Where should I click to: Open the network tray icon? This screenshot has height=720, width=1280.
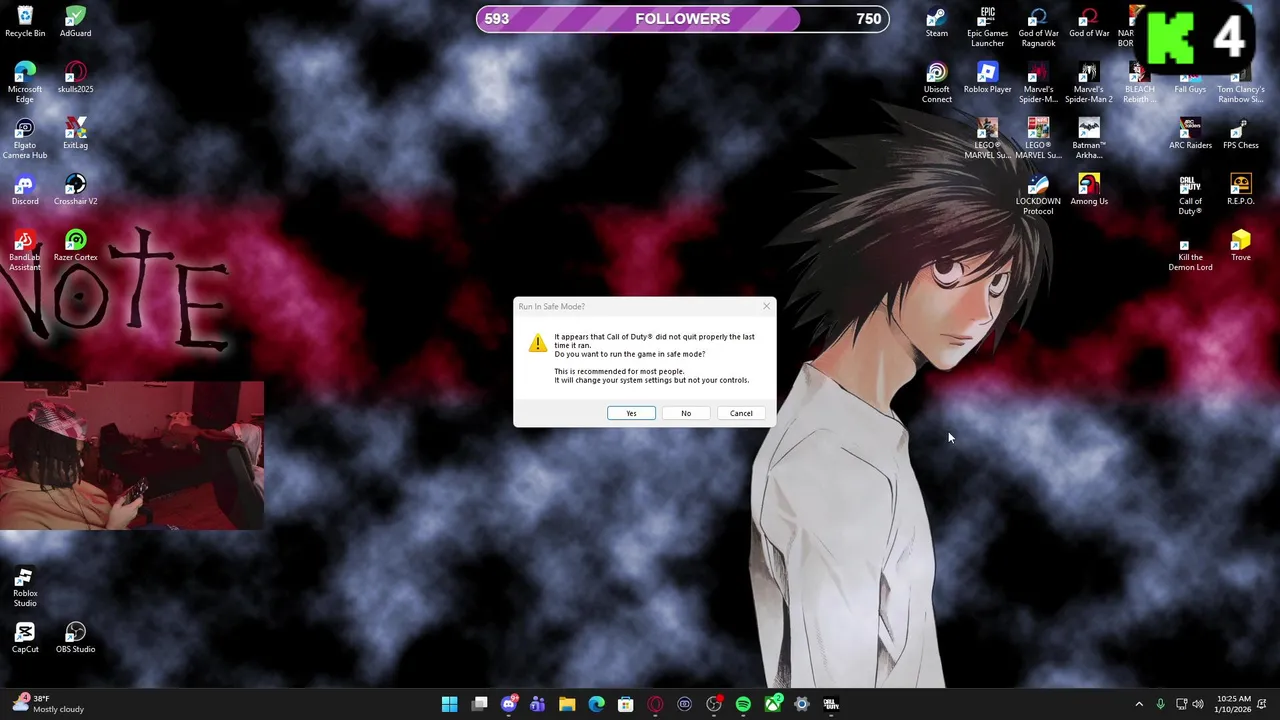pos(1181,704)
